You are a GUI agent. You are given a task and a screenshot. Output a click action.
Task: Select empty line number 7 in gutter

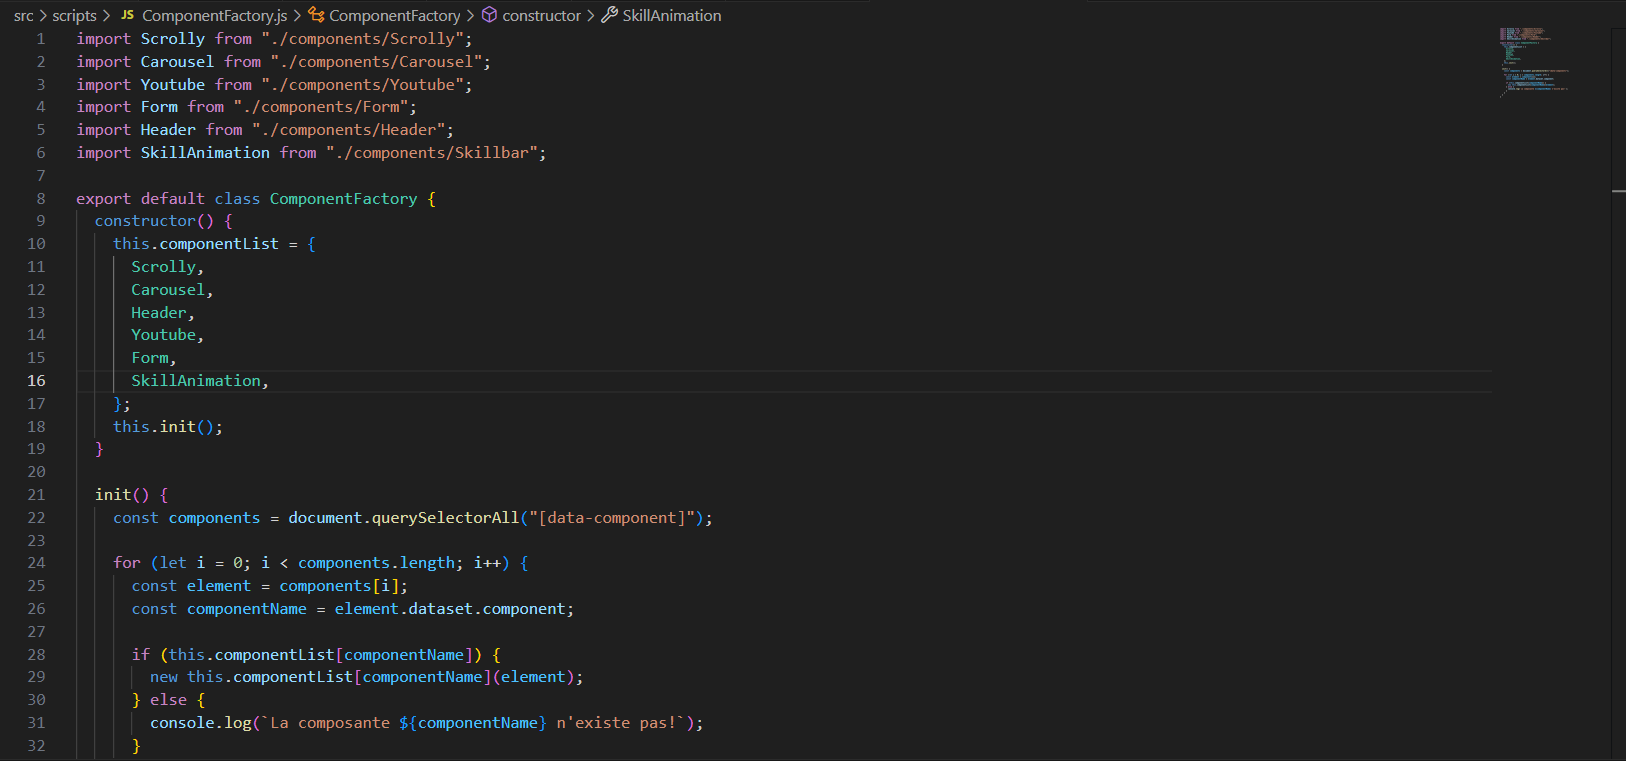click(x=41, y=176)
